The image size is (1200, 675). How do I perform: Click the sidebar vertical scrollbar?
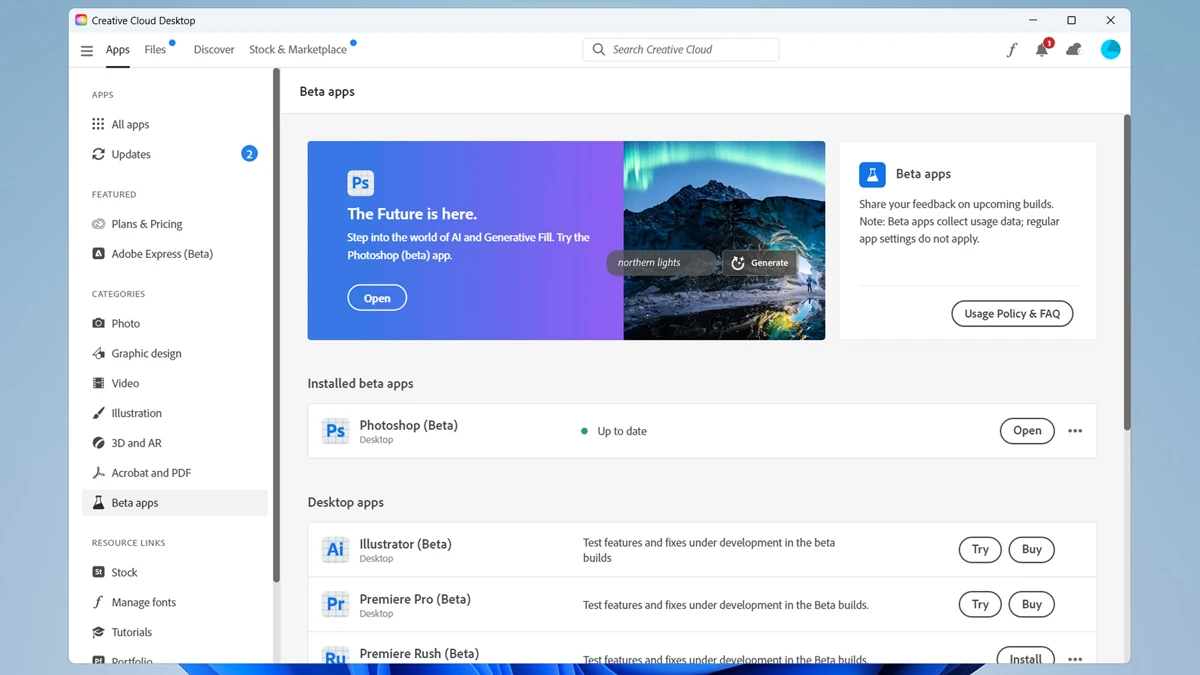pos(276,324)
